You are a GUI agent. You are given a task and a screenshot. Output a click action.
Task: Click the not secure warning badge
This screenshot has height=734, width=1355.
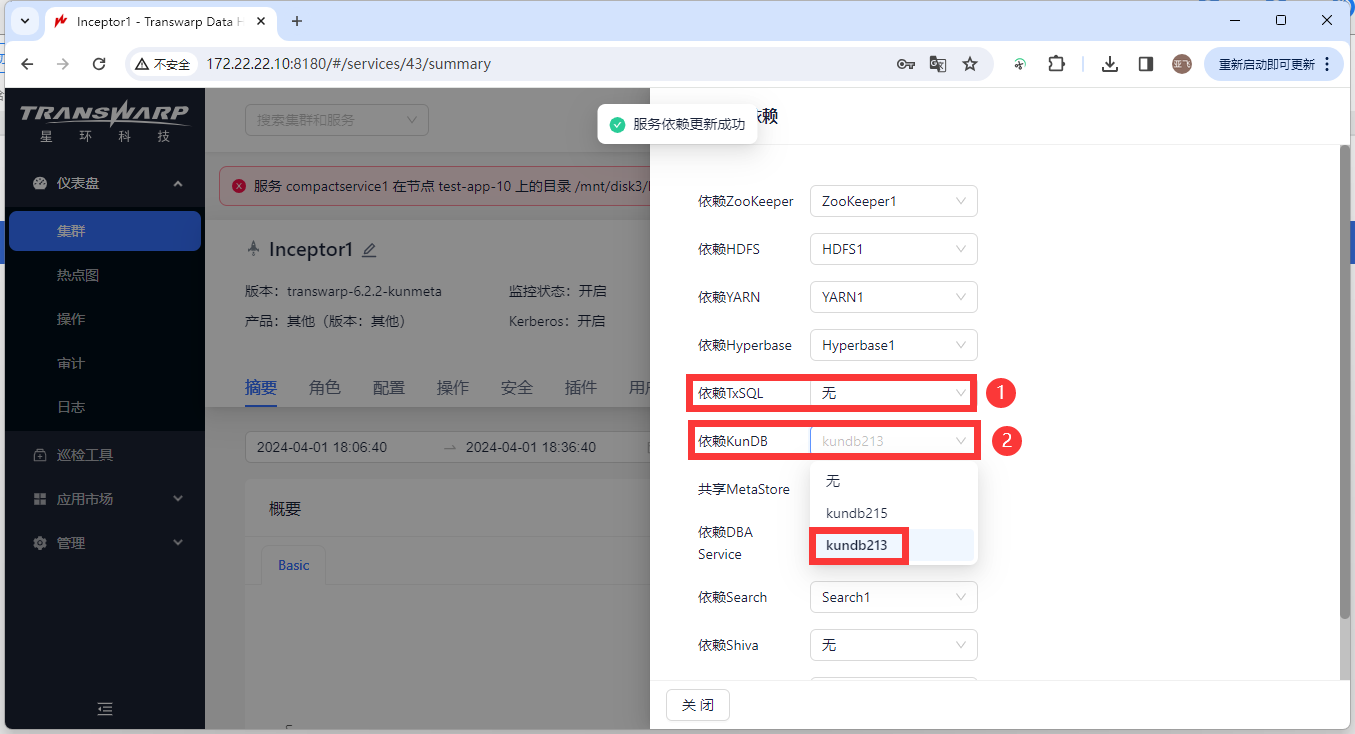coord(163,64)
